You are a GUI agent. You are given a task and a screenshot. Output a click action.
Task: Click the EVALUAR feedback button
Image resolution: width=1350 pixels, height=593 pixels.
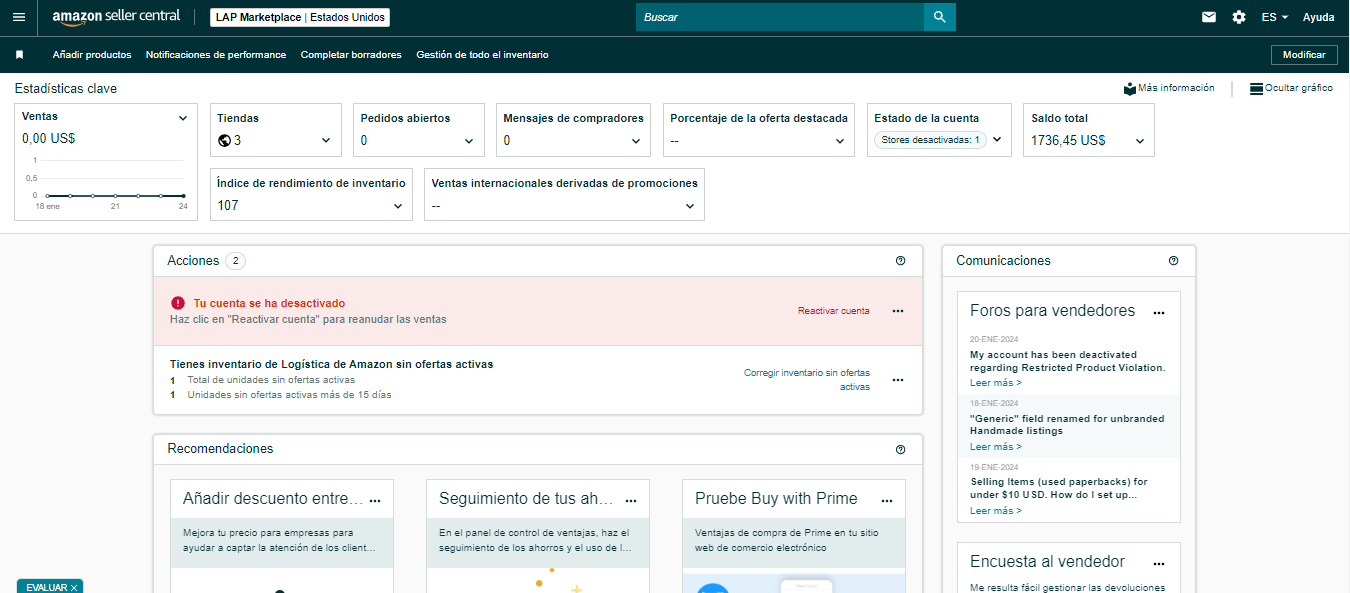46,588
